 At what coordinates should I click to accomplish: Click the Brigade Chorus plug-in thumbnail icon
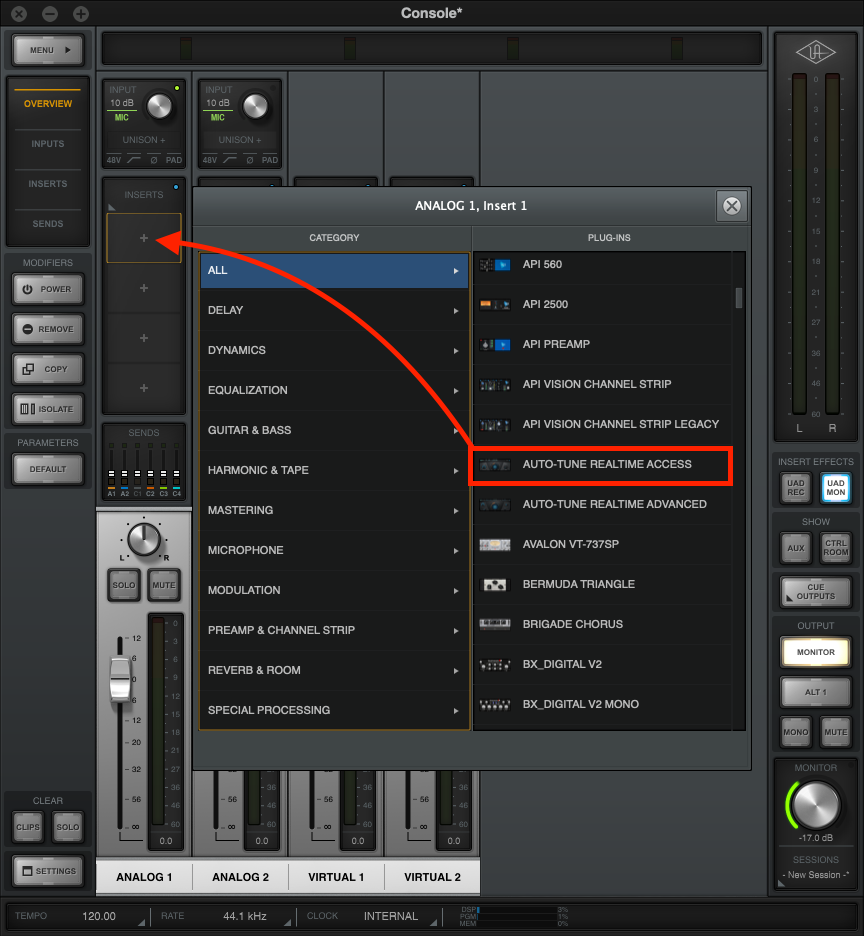coord(495,624)
